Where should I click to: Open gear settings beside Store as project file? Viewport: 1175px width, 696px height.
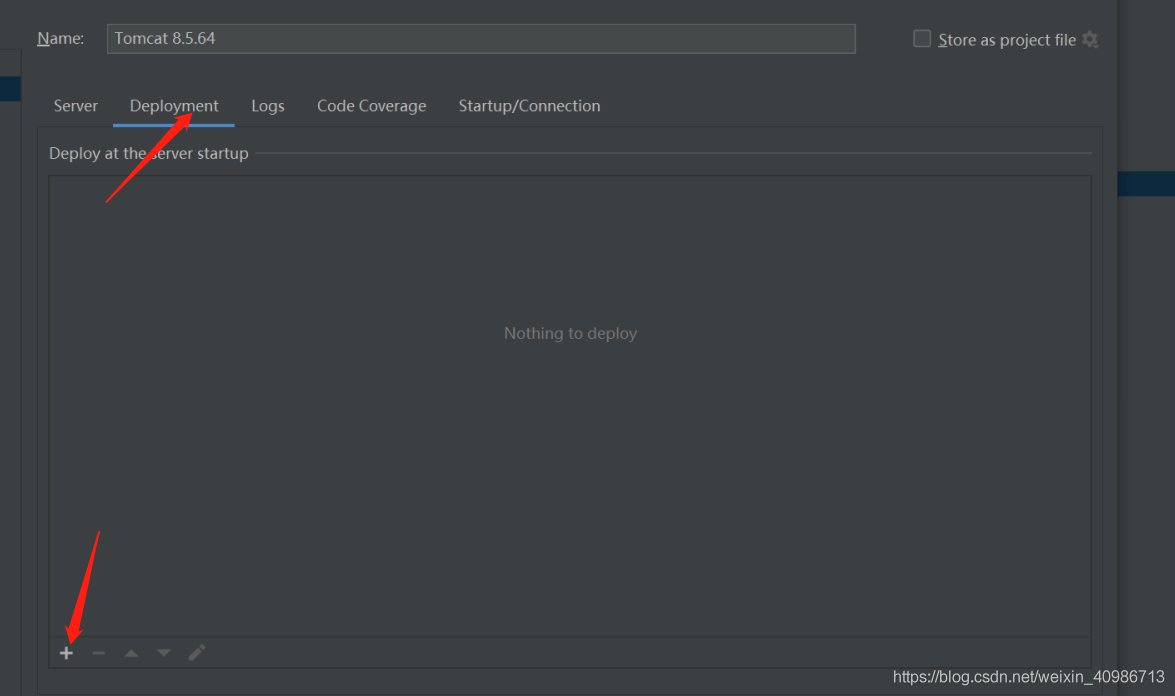(1090, 40)
